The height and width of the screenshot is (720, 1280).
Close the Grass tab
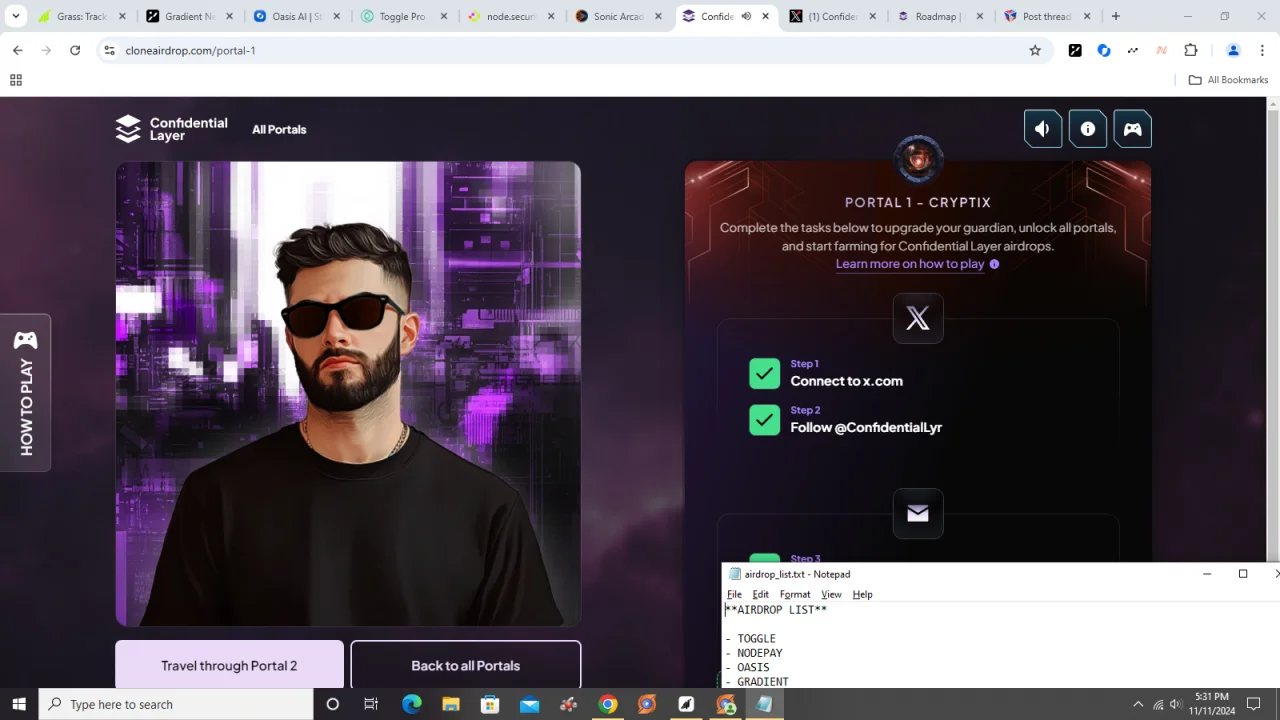click(x=122, y=16)
